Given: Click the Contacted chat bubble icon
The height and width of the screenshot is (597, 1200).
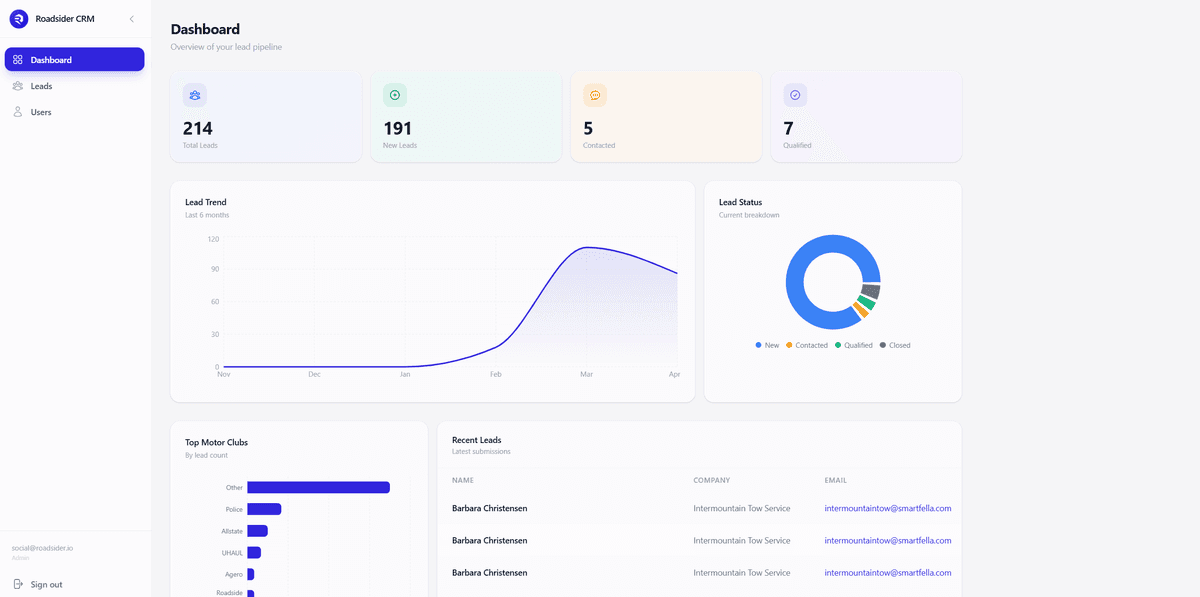Looking at the screenshot, I should click(x=595, y=95).
